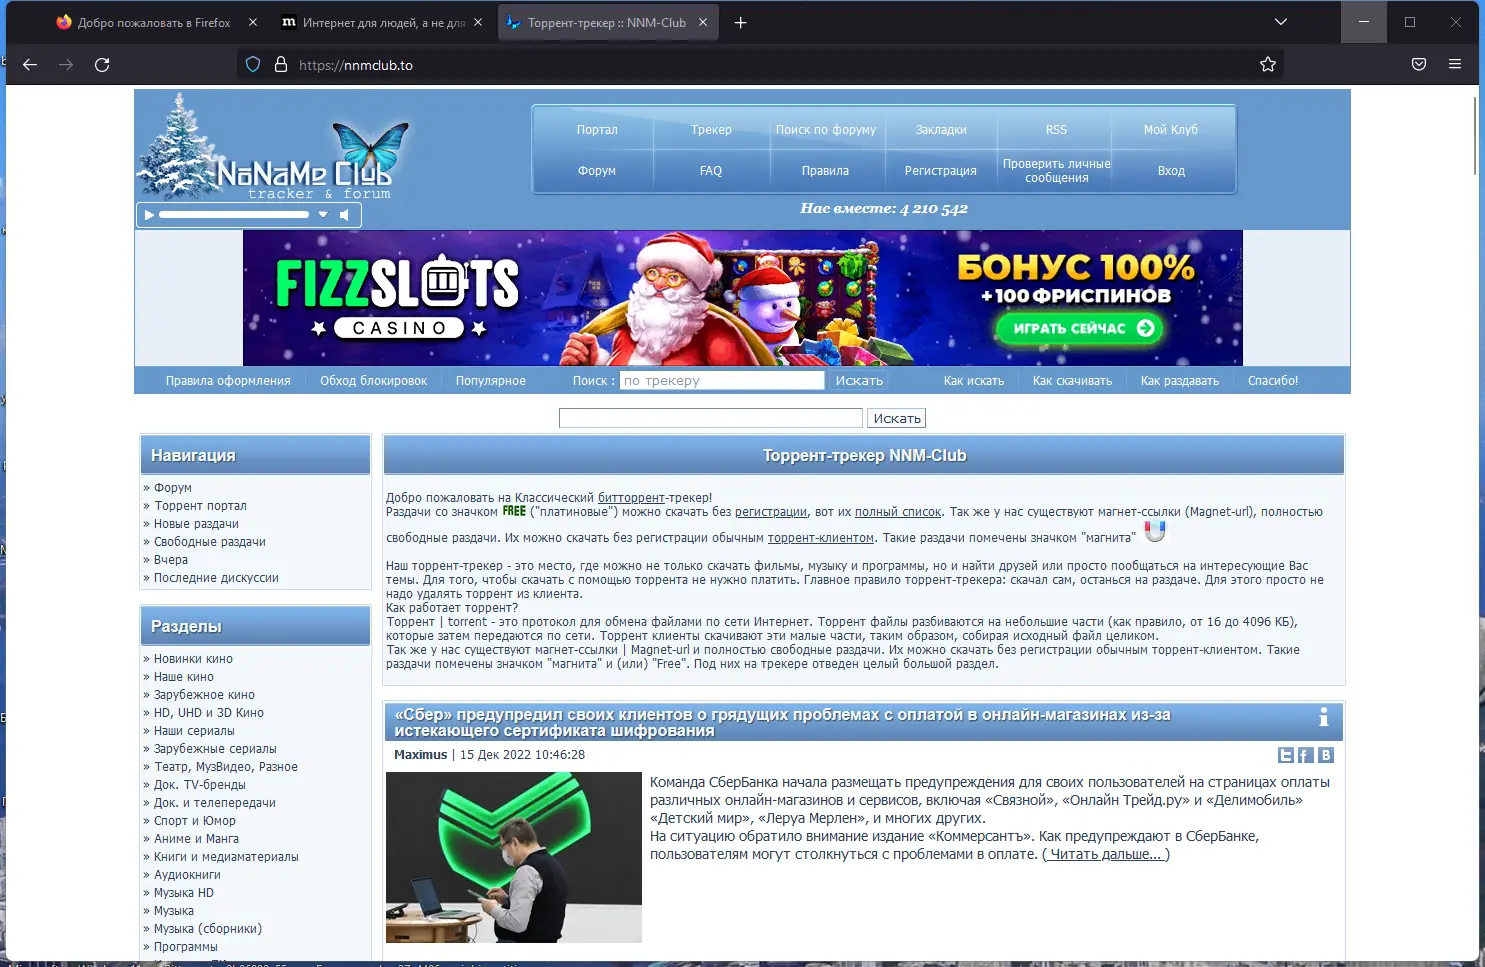The image size is (1485, 967).
Task: Open the 'Как раздавать' link
Action: pos(1180,381)
